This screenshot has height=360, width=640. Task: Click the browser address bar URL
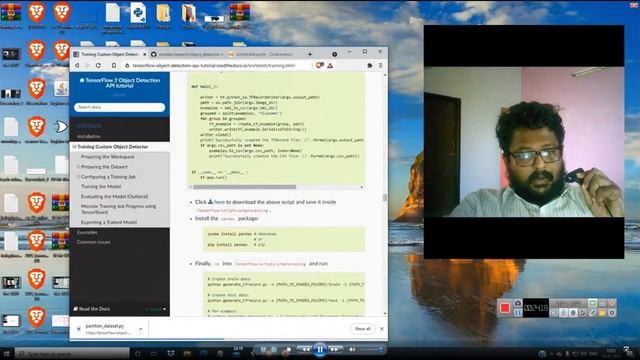coord(214,65)
